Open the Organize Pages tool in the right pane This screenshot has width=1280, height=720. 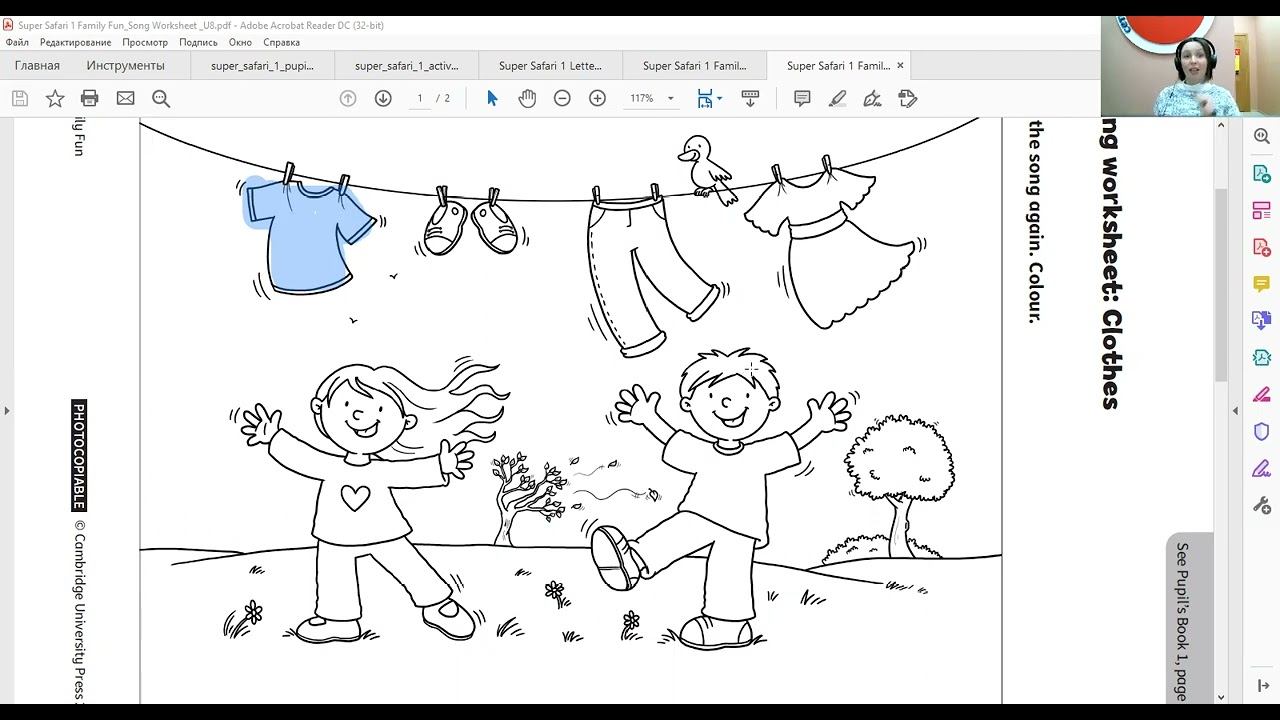pyautogui.click(x=1262, y=211)
